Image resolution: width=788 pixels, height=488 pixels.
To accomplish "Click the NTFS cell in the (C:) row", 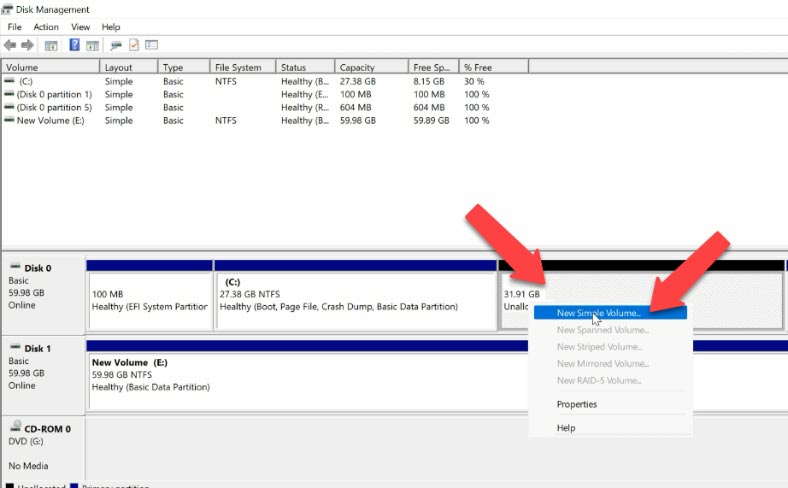I will click(x=226, y=81).
